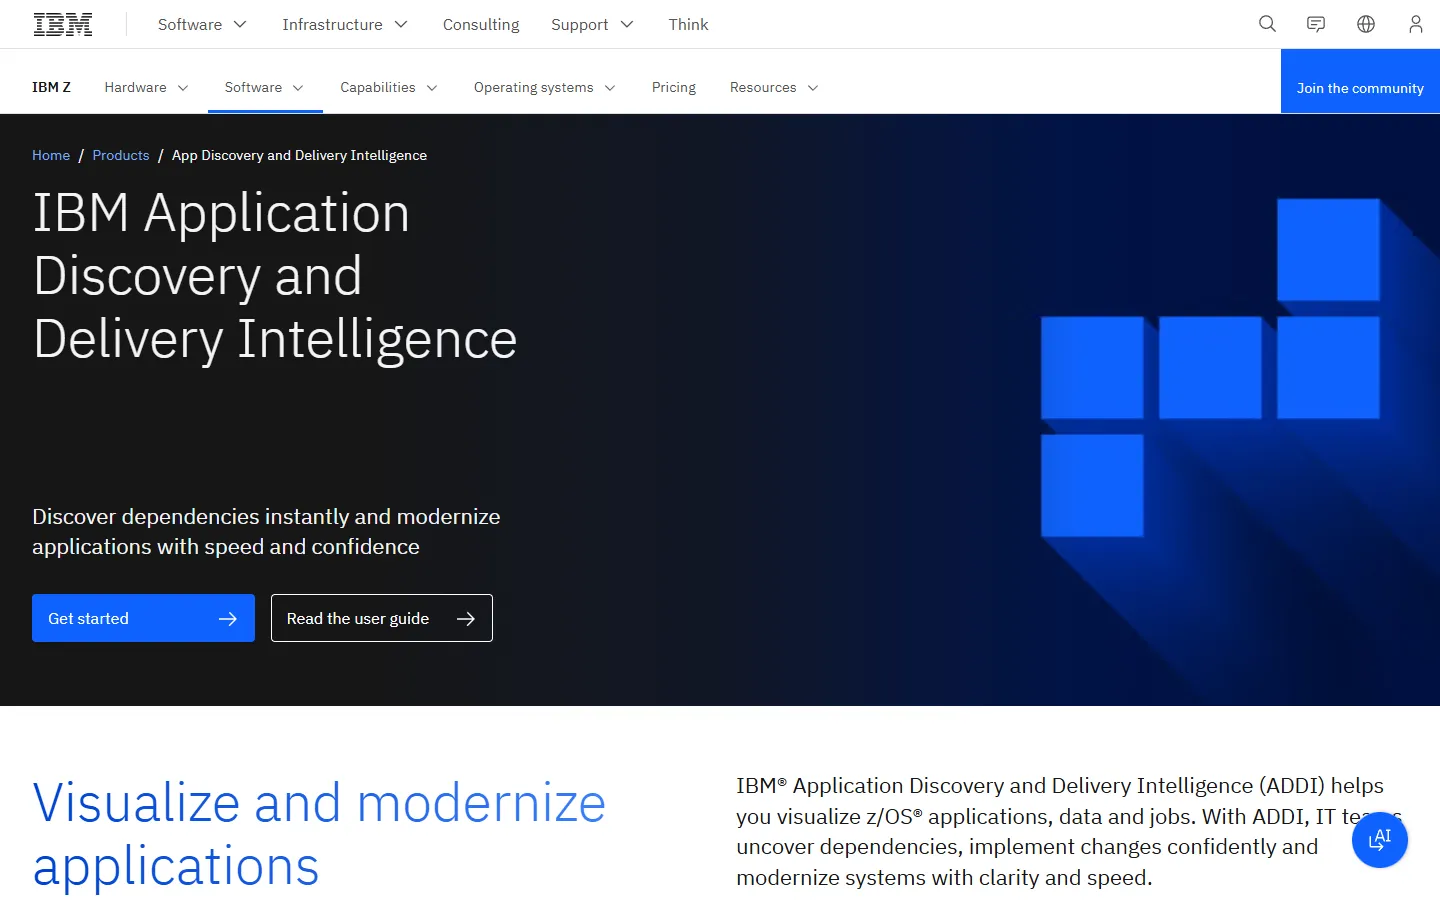Click the Discover dependencies instantly tagline
1440x900 pixels.
coord(266,532)
